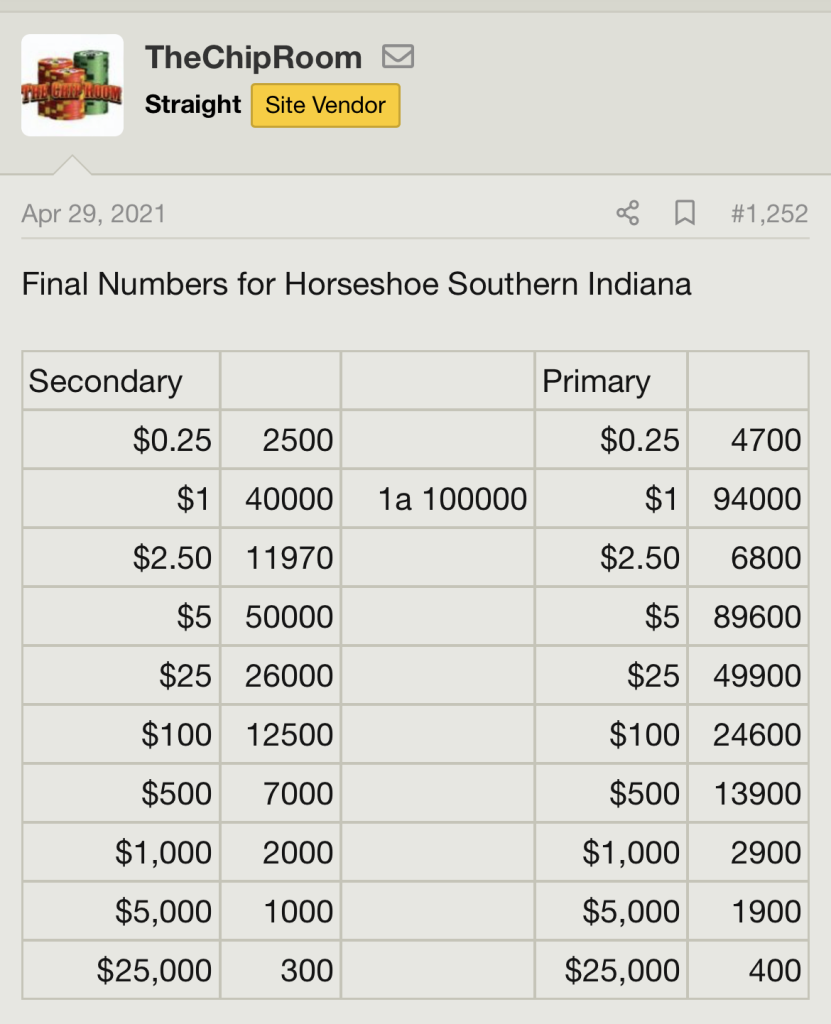Viewport: 831px width, 1024px height.
Task: Share this post via share icon
Action: [x=628, y=213]
